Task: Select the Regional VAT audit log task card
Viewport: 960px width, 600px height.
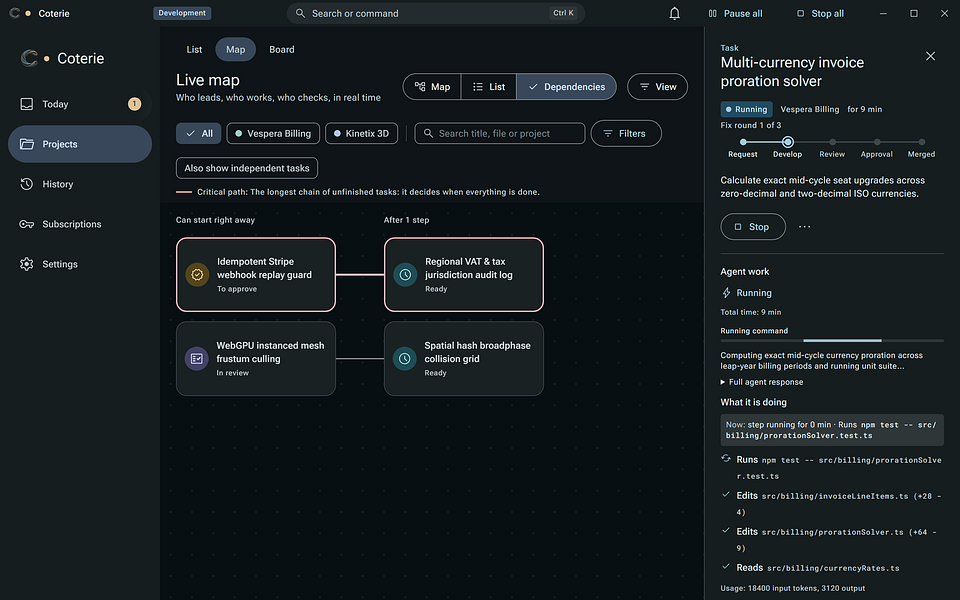Action: (463, 275)
